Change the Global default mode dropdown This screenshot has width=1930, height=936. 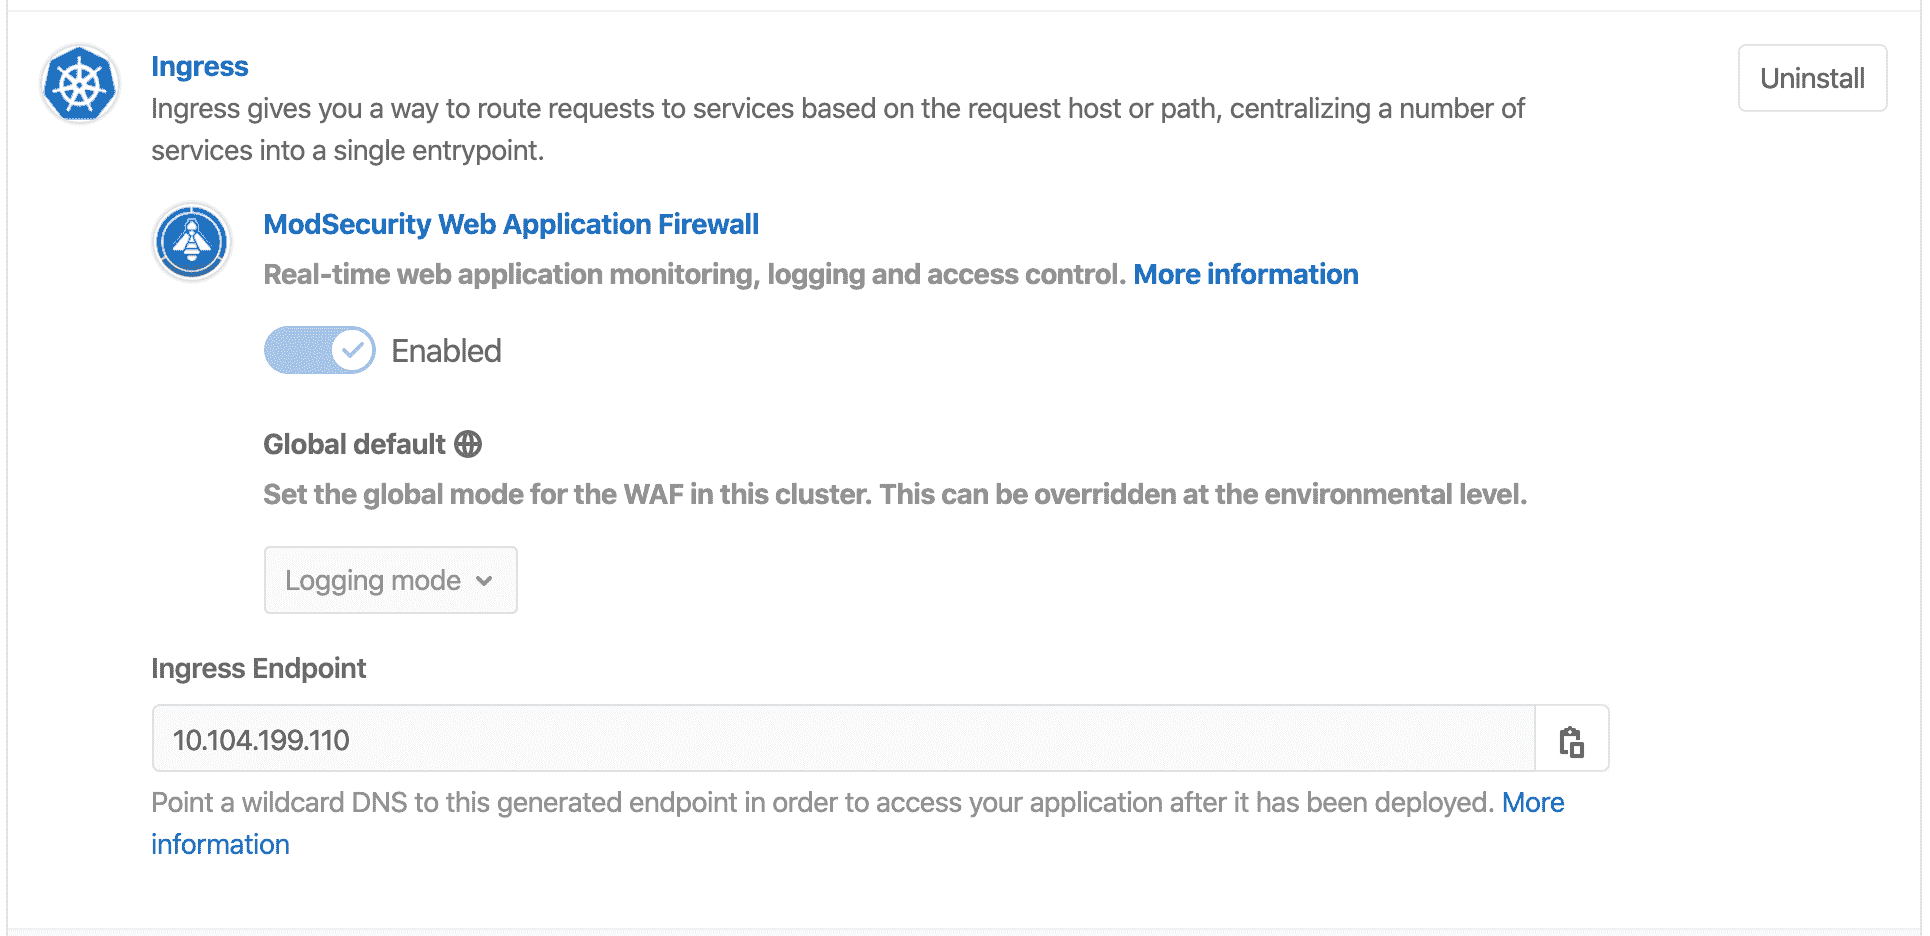click(390, 580)
